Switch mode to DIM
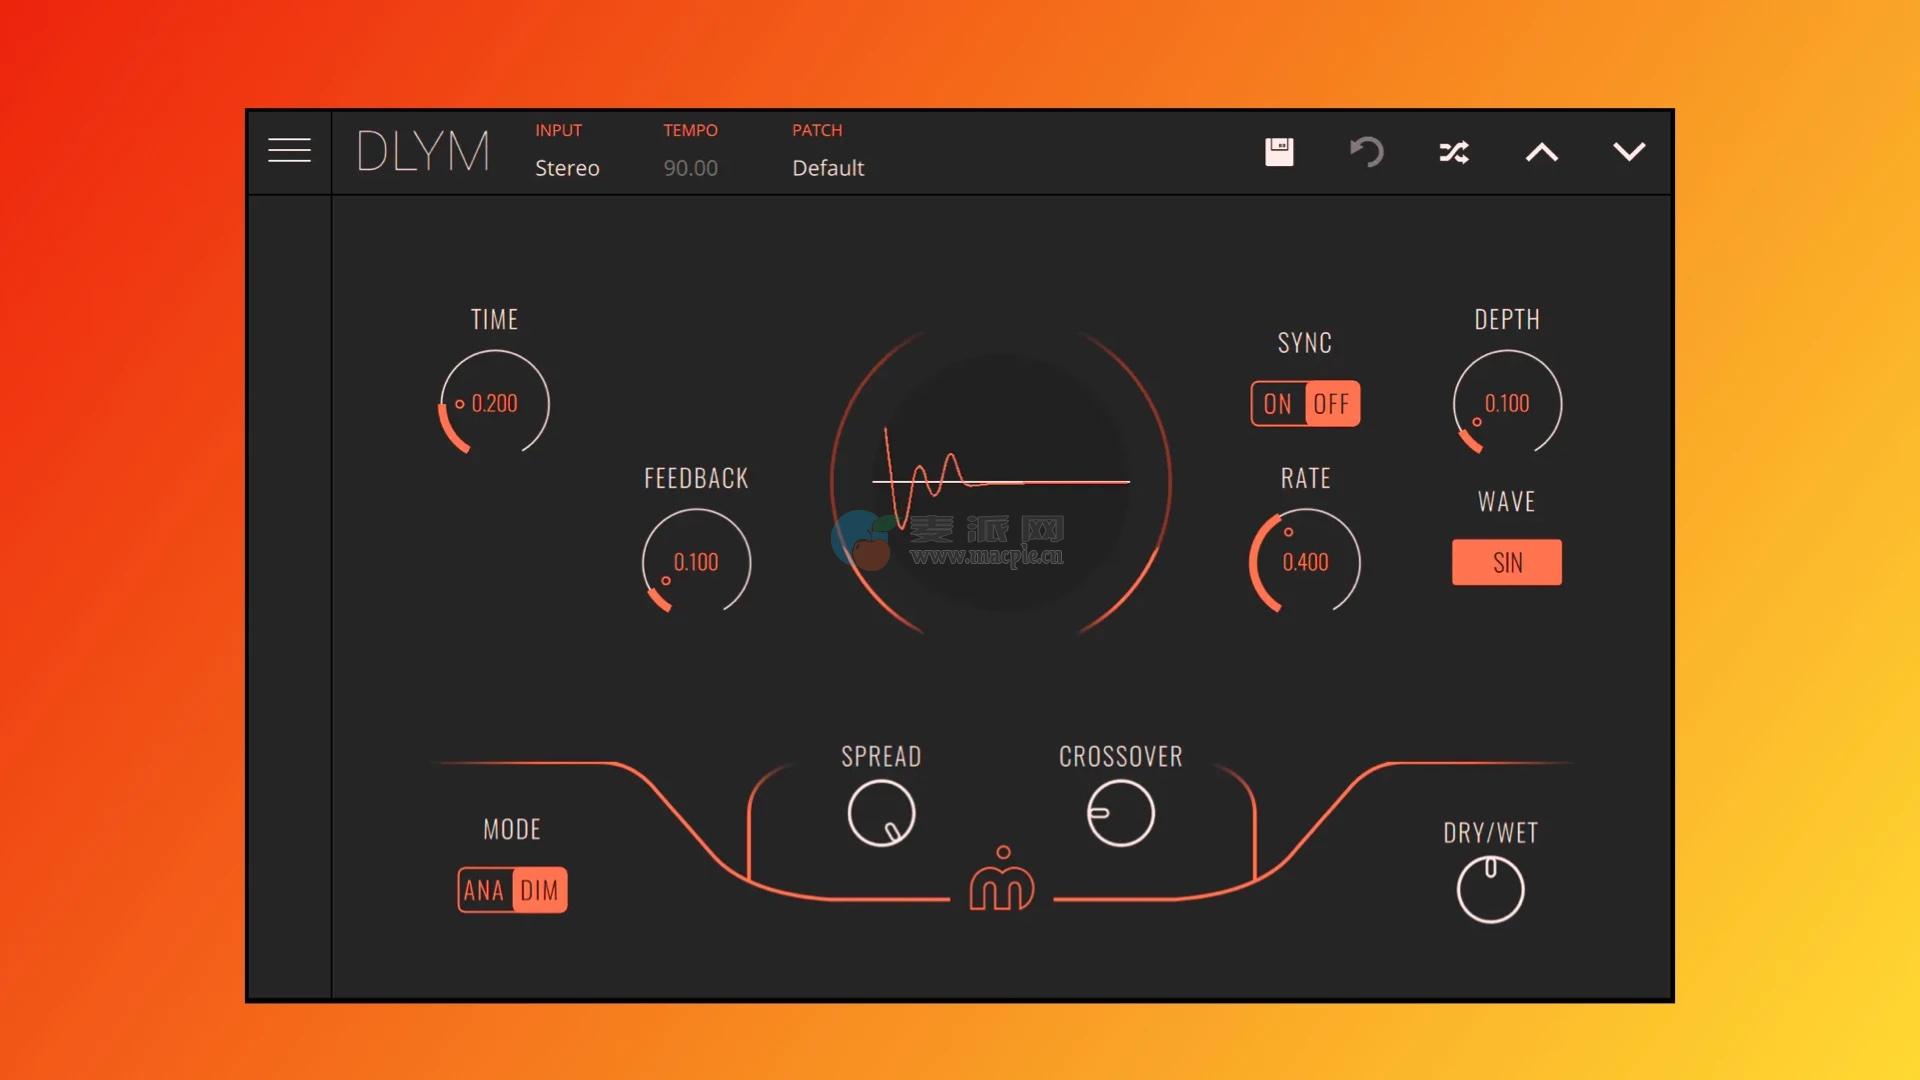The image size is (1920, 1080). (x=540, y=890)
